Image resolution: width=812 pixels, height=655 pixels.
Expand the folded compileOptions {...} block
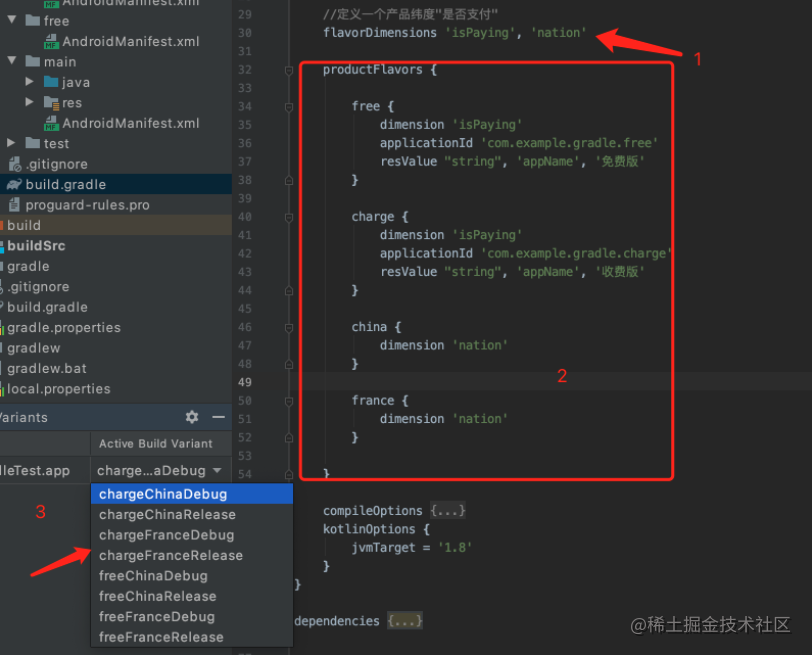click(448, 511)
